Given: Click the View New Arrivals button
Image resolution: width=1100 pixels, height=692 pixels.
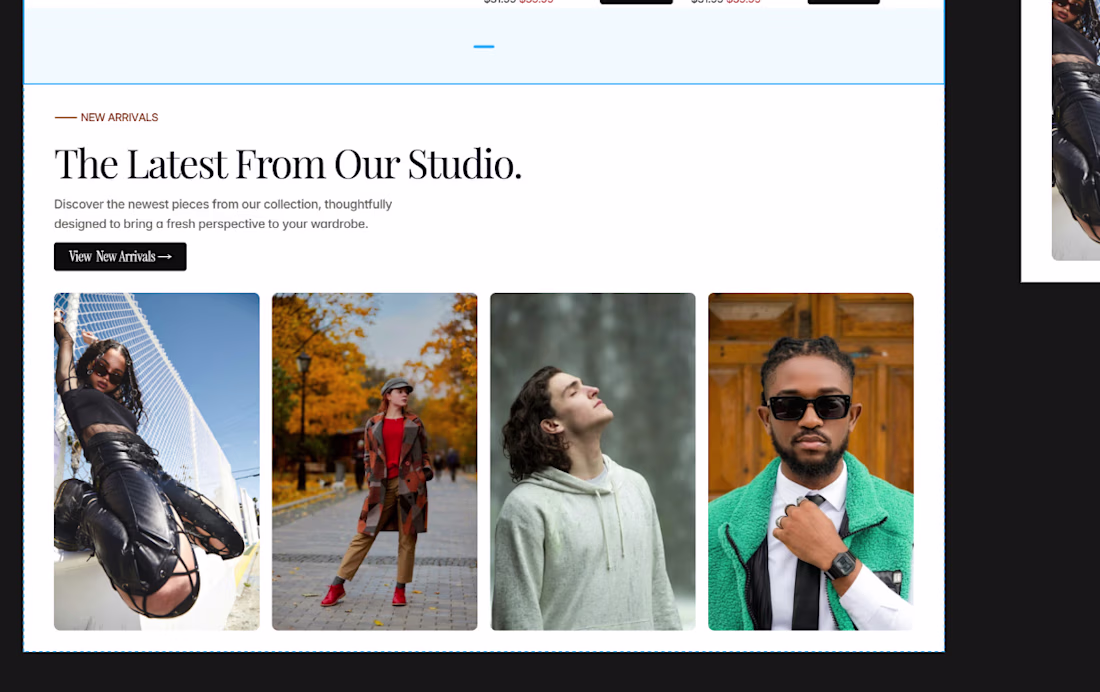Looking at the screenshot, I should 120,257.
